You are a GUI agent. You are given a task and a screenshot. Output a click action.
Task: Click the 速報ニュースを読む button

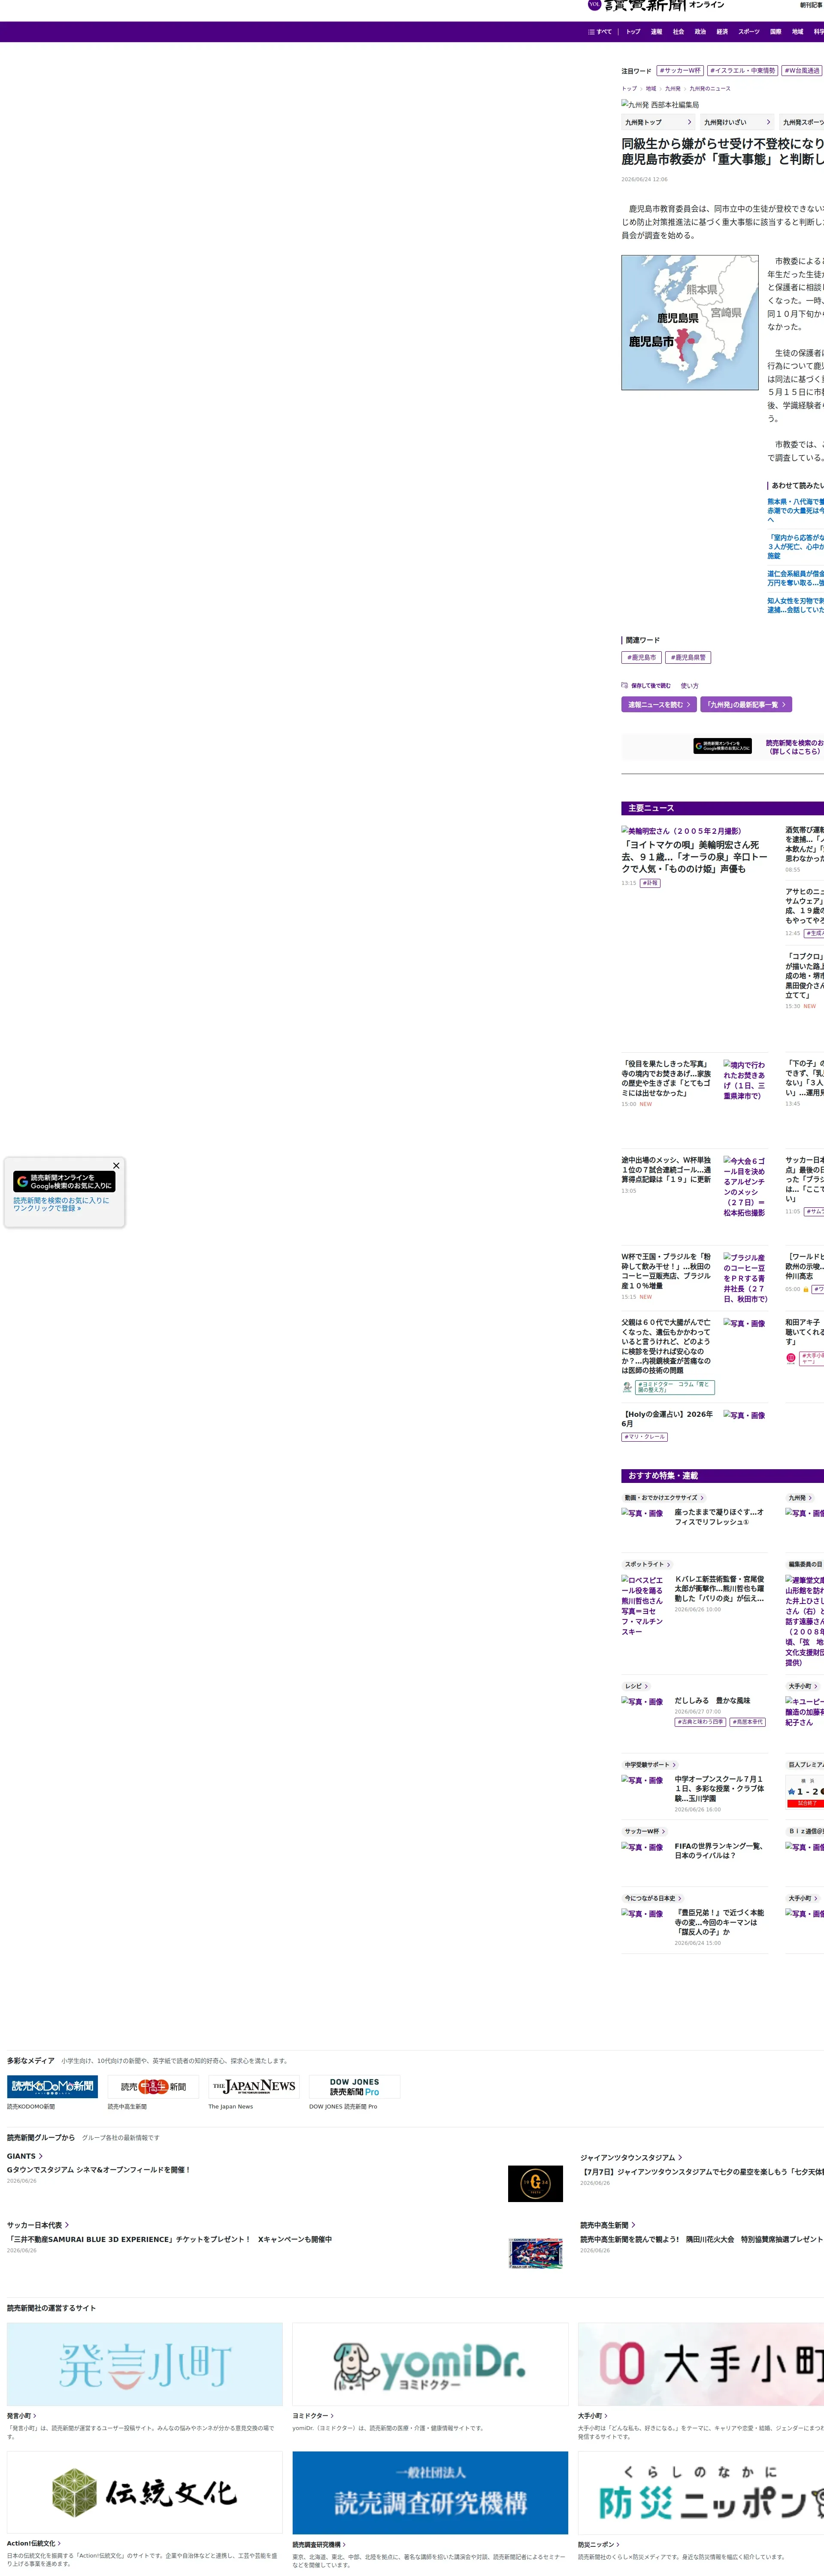659,705
